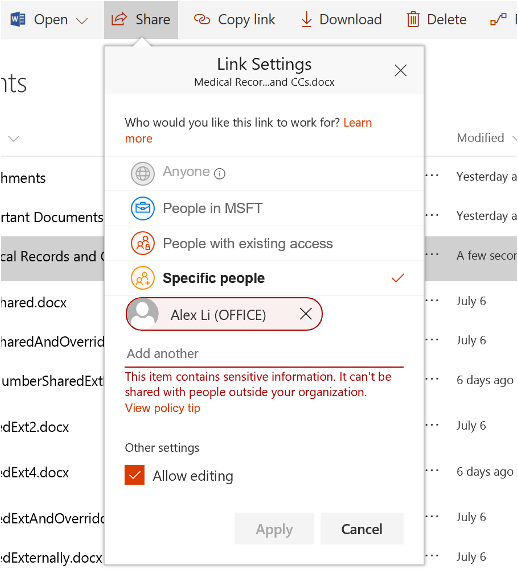518x574 pixels.
Task: Click the Copy link chain icon
Action: coord(202,19)
